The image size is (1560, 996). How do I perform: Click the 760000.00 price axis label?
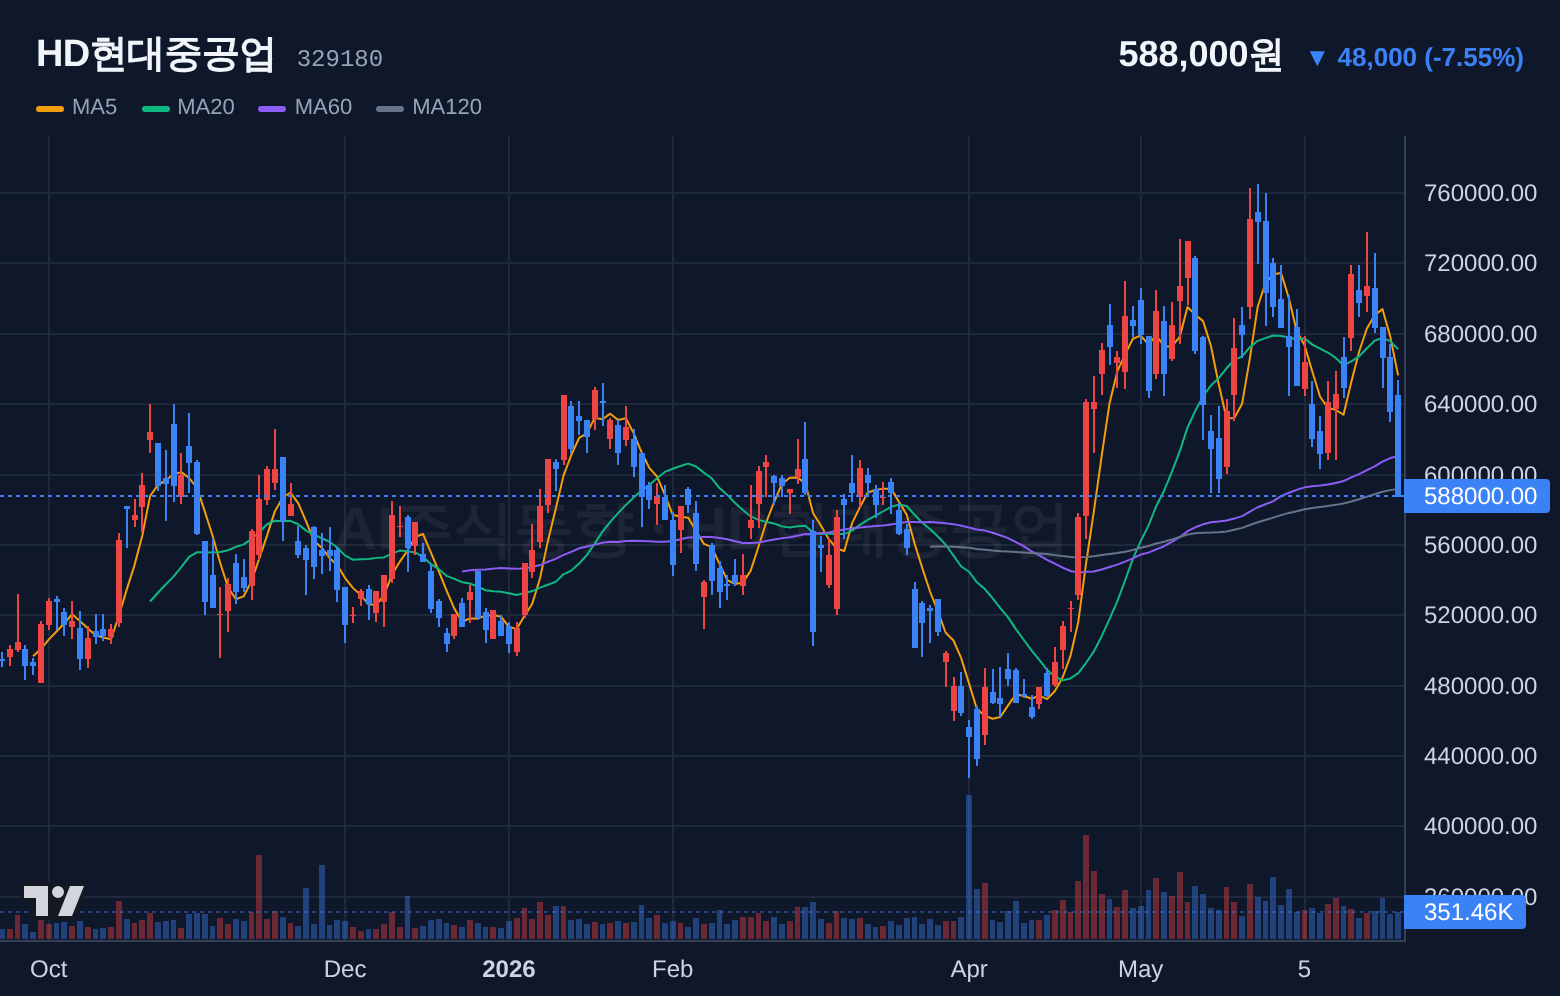point(1480,193)
